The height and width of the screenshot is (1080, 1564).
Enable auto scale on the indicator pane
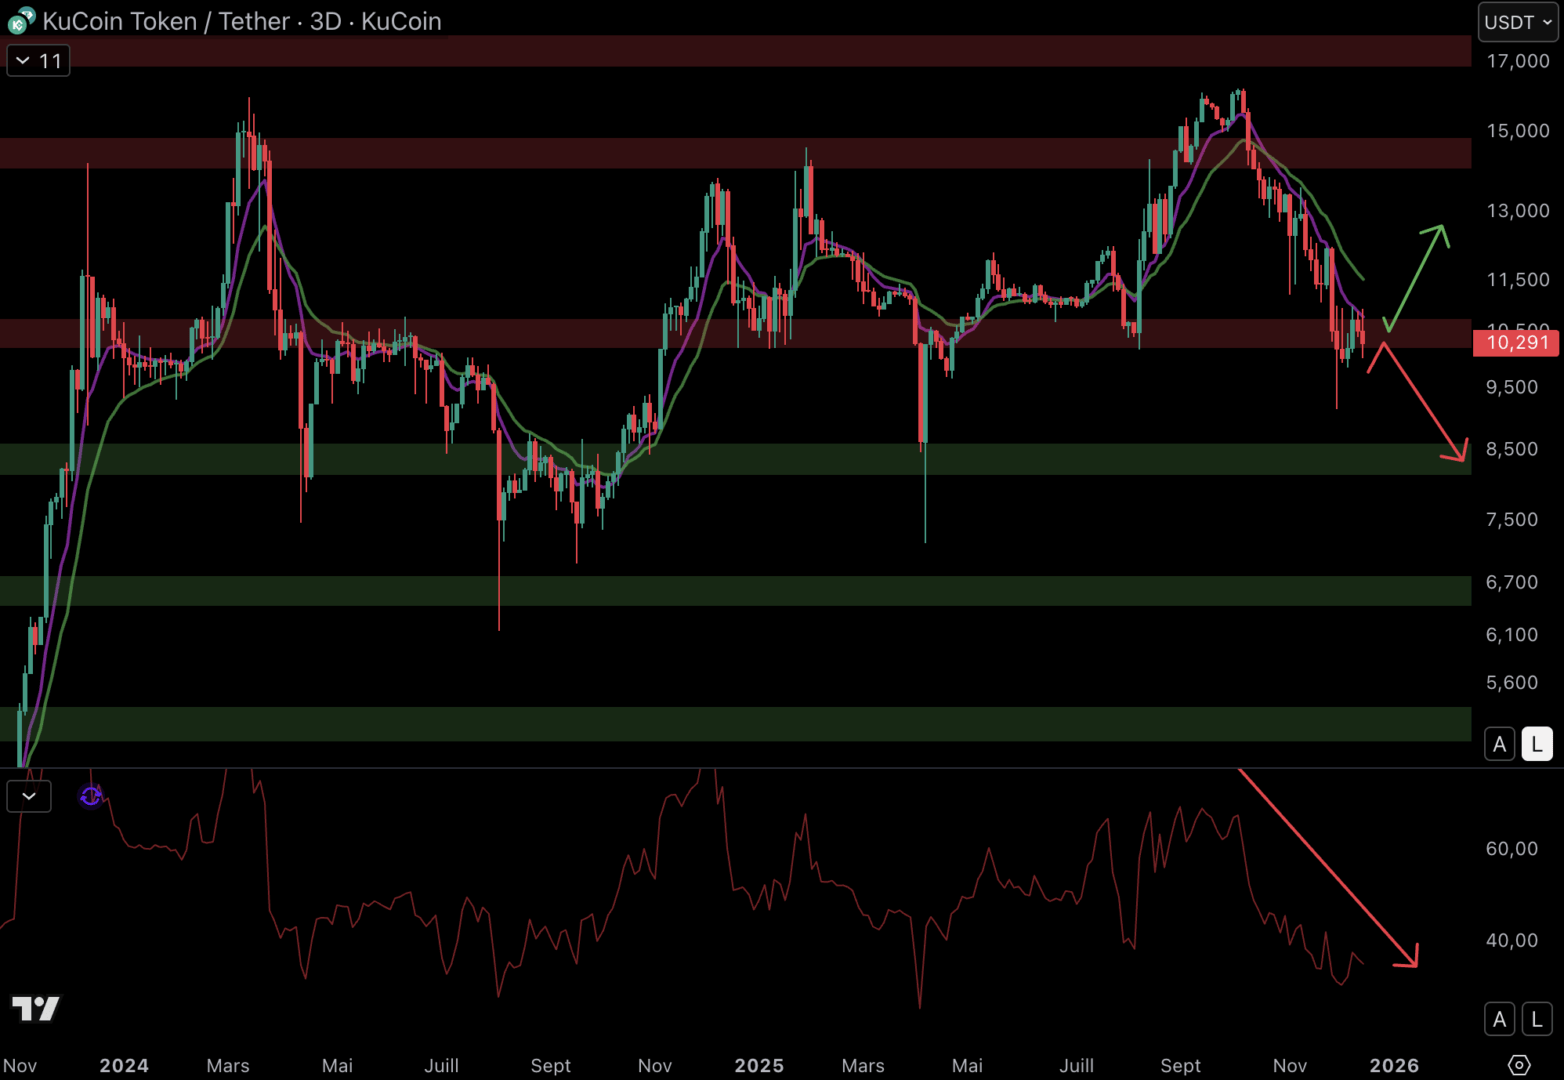tap(1499, 1019)
